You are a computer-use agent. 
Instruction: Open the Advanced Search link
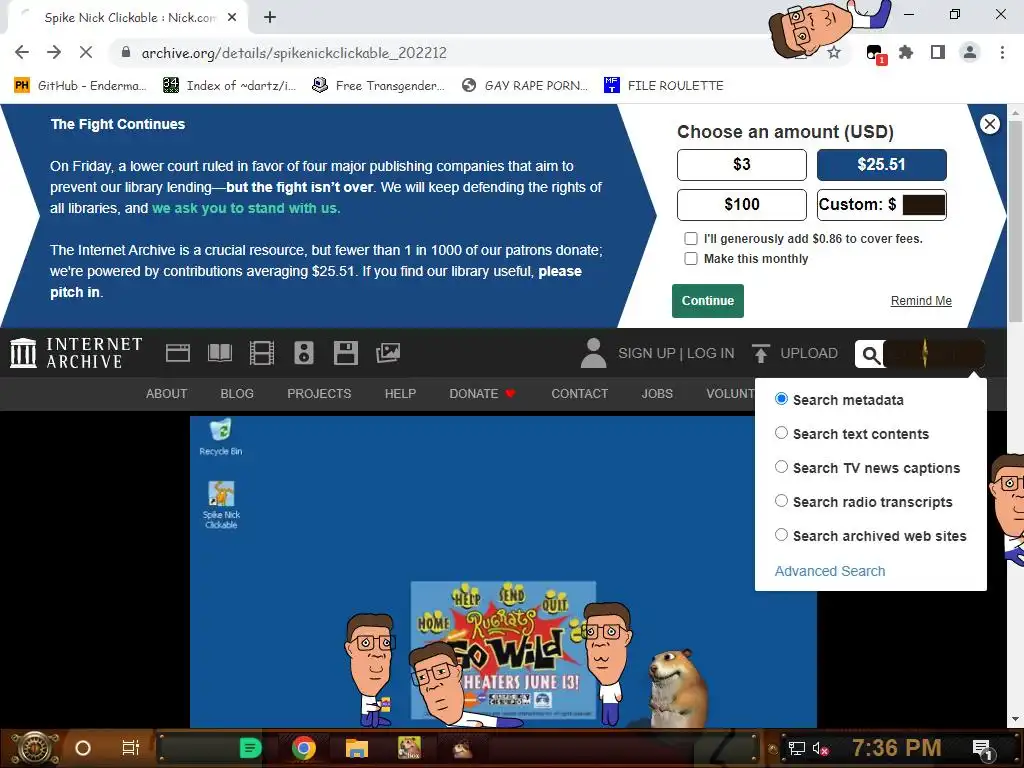click(x=830, y=571)
